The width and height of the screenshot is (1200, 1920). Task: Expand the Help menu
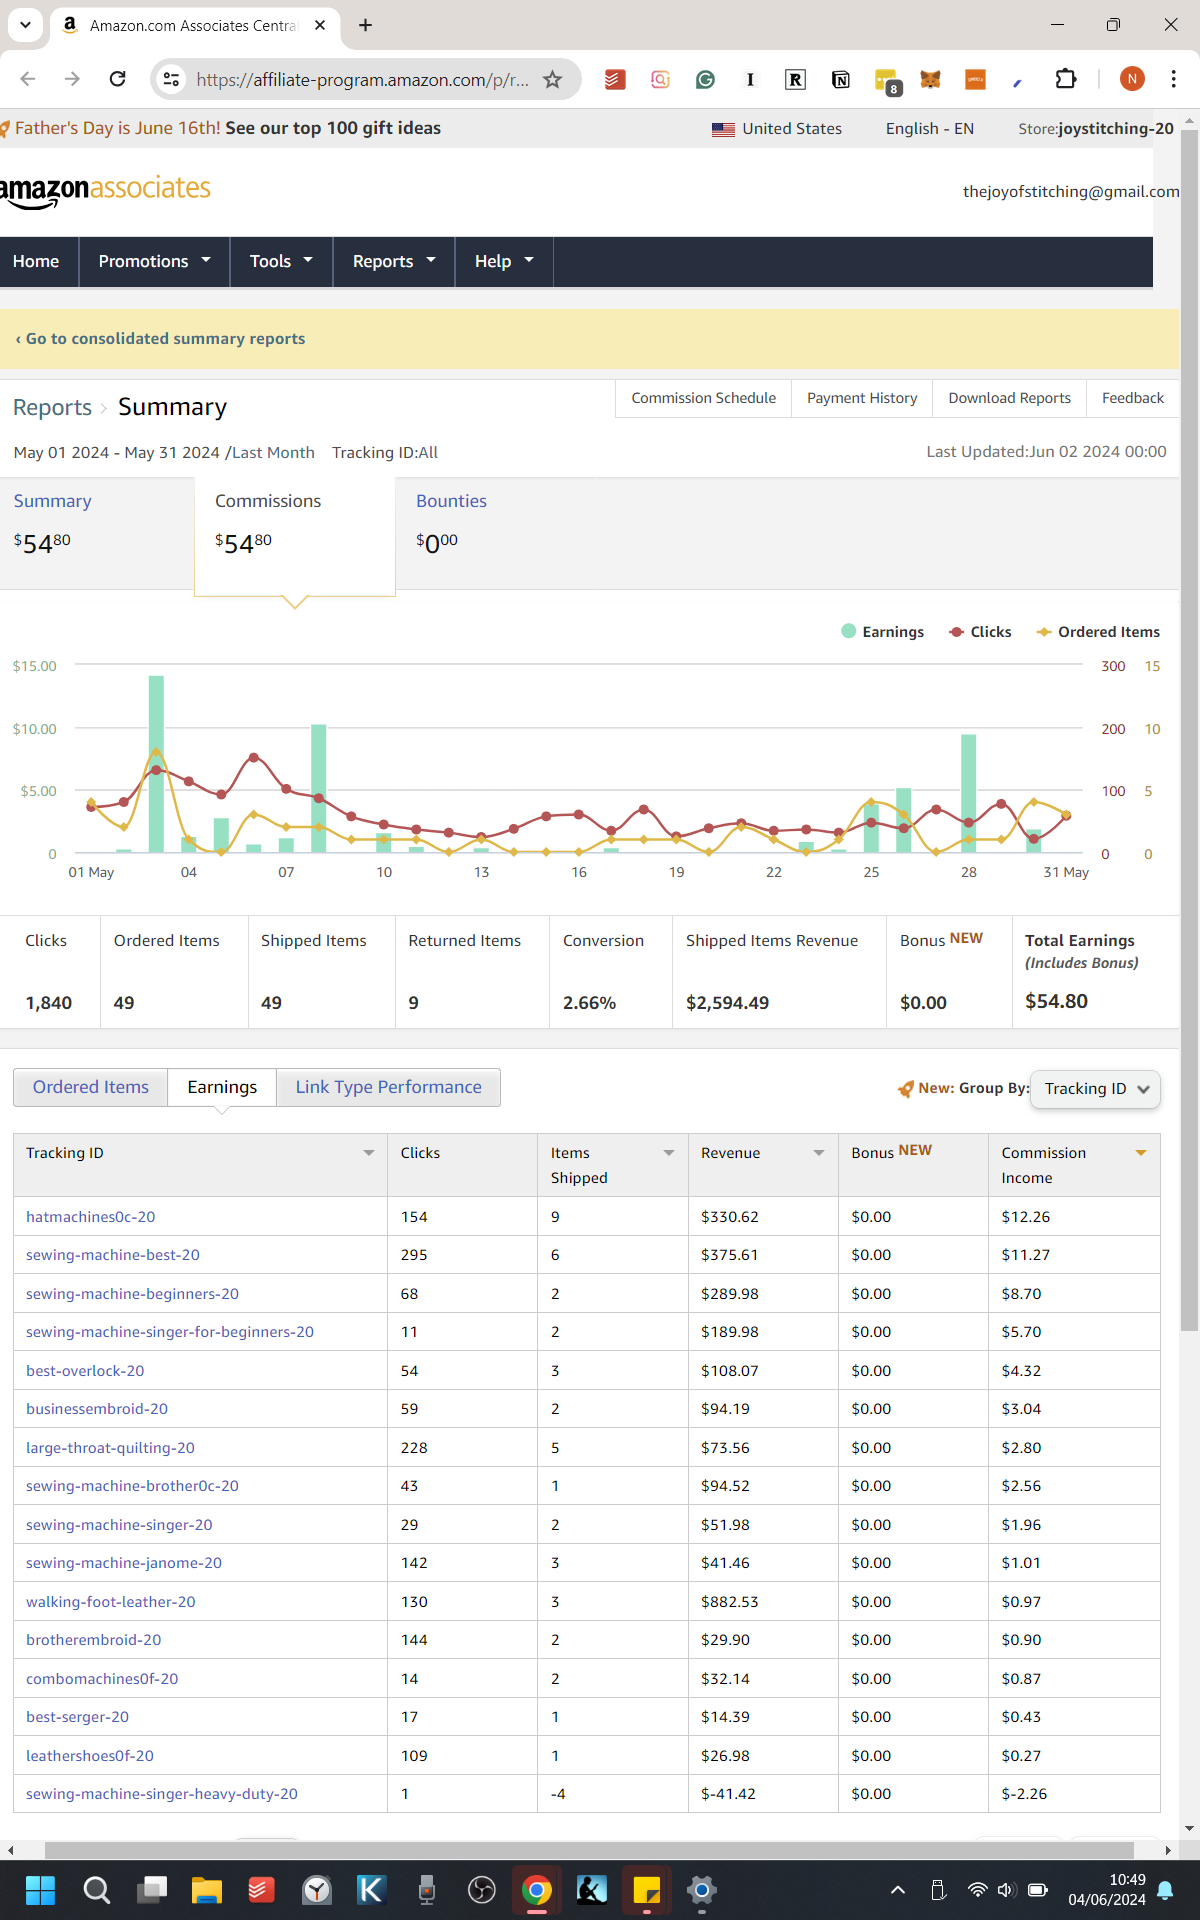point(504,261)
